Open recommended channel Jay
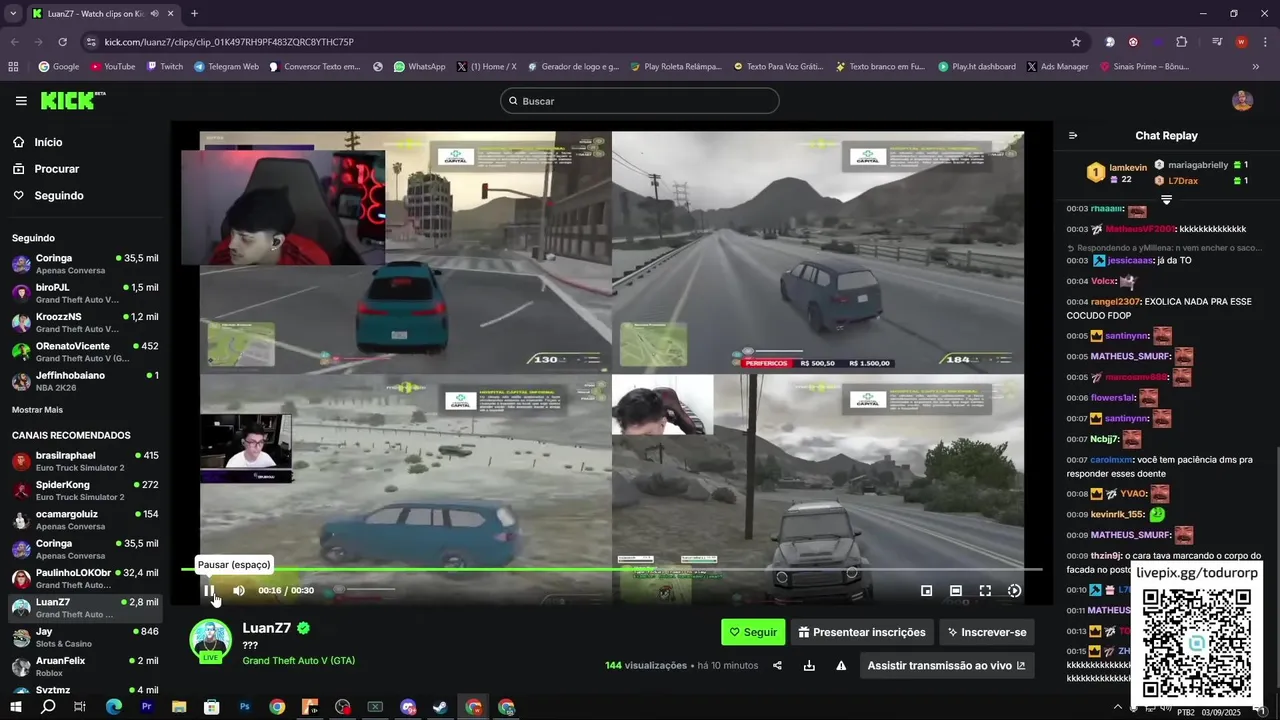1280x720 pixels. tap(85, 637)
